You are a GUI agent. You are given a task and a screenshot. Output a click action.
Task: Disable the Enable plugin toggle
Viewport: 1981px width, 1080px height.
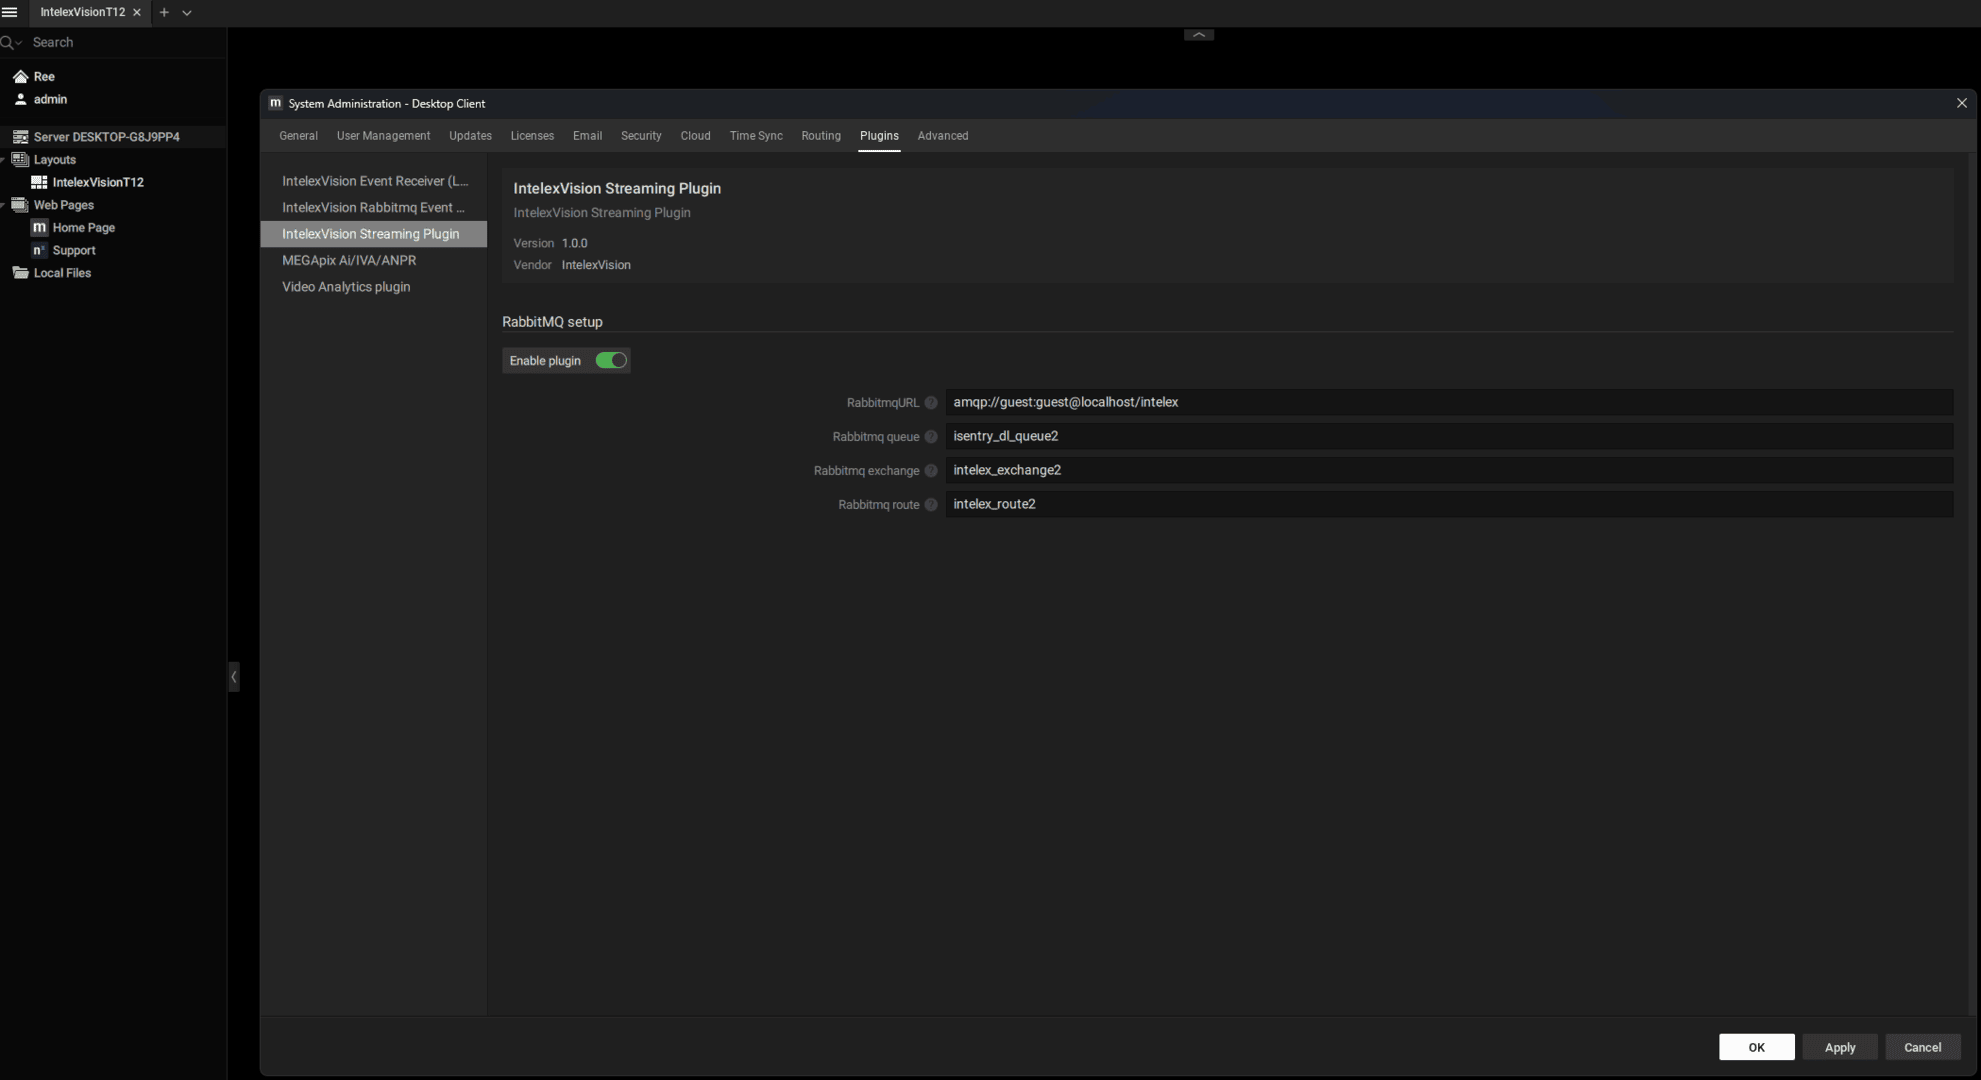pyautogui.click(x=611, y=361)
